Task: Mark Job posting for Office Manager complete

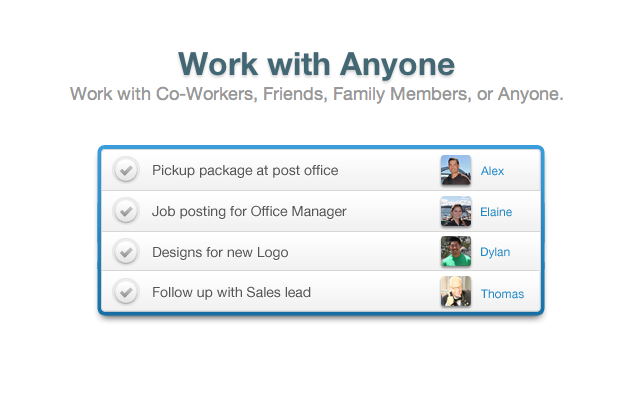Action: [x=125, y=212]
